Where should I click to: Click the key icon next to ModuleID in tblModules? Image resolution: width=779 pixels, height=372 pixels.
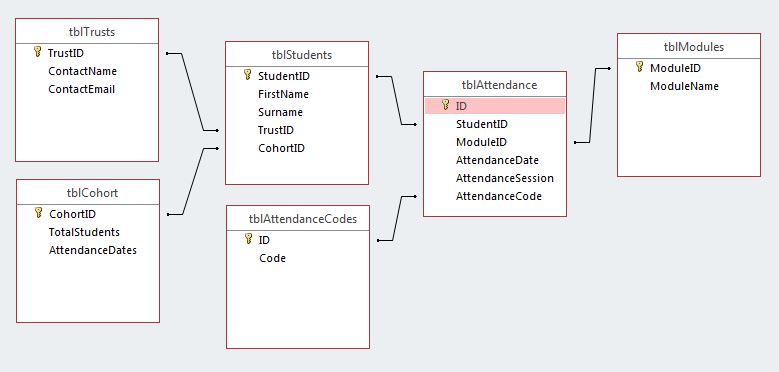click(640, 67)
